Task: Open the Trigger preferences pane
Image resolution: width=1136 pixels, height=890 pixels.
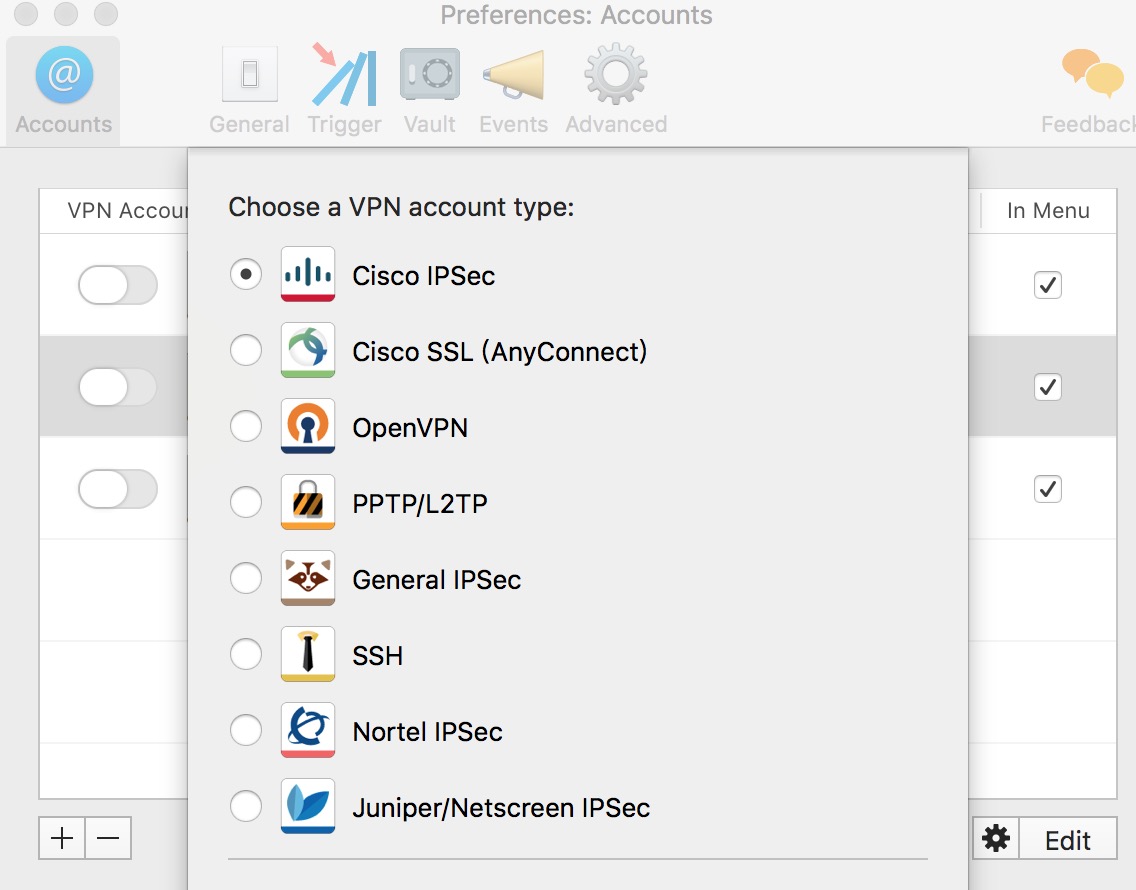Action: point(344,91)
